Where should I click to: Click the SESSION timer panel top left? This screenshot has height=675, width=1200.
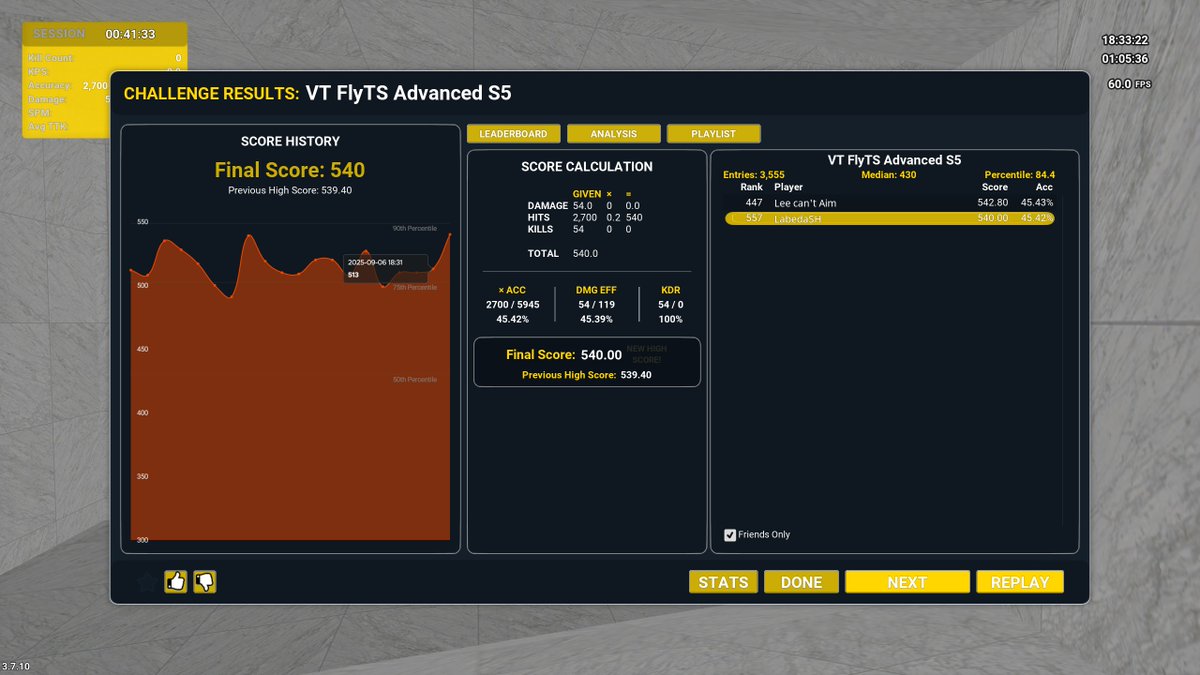coord(100,32)
